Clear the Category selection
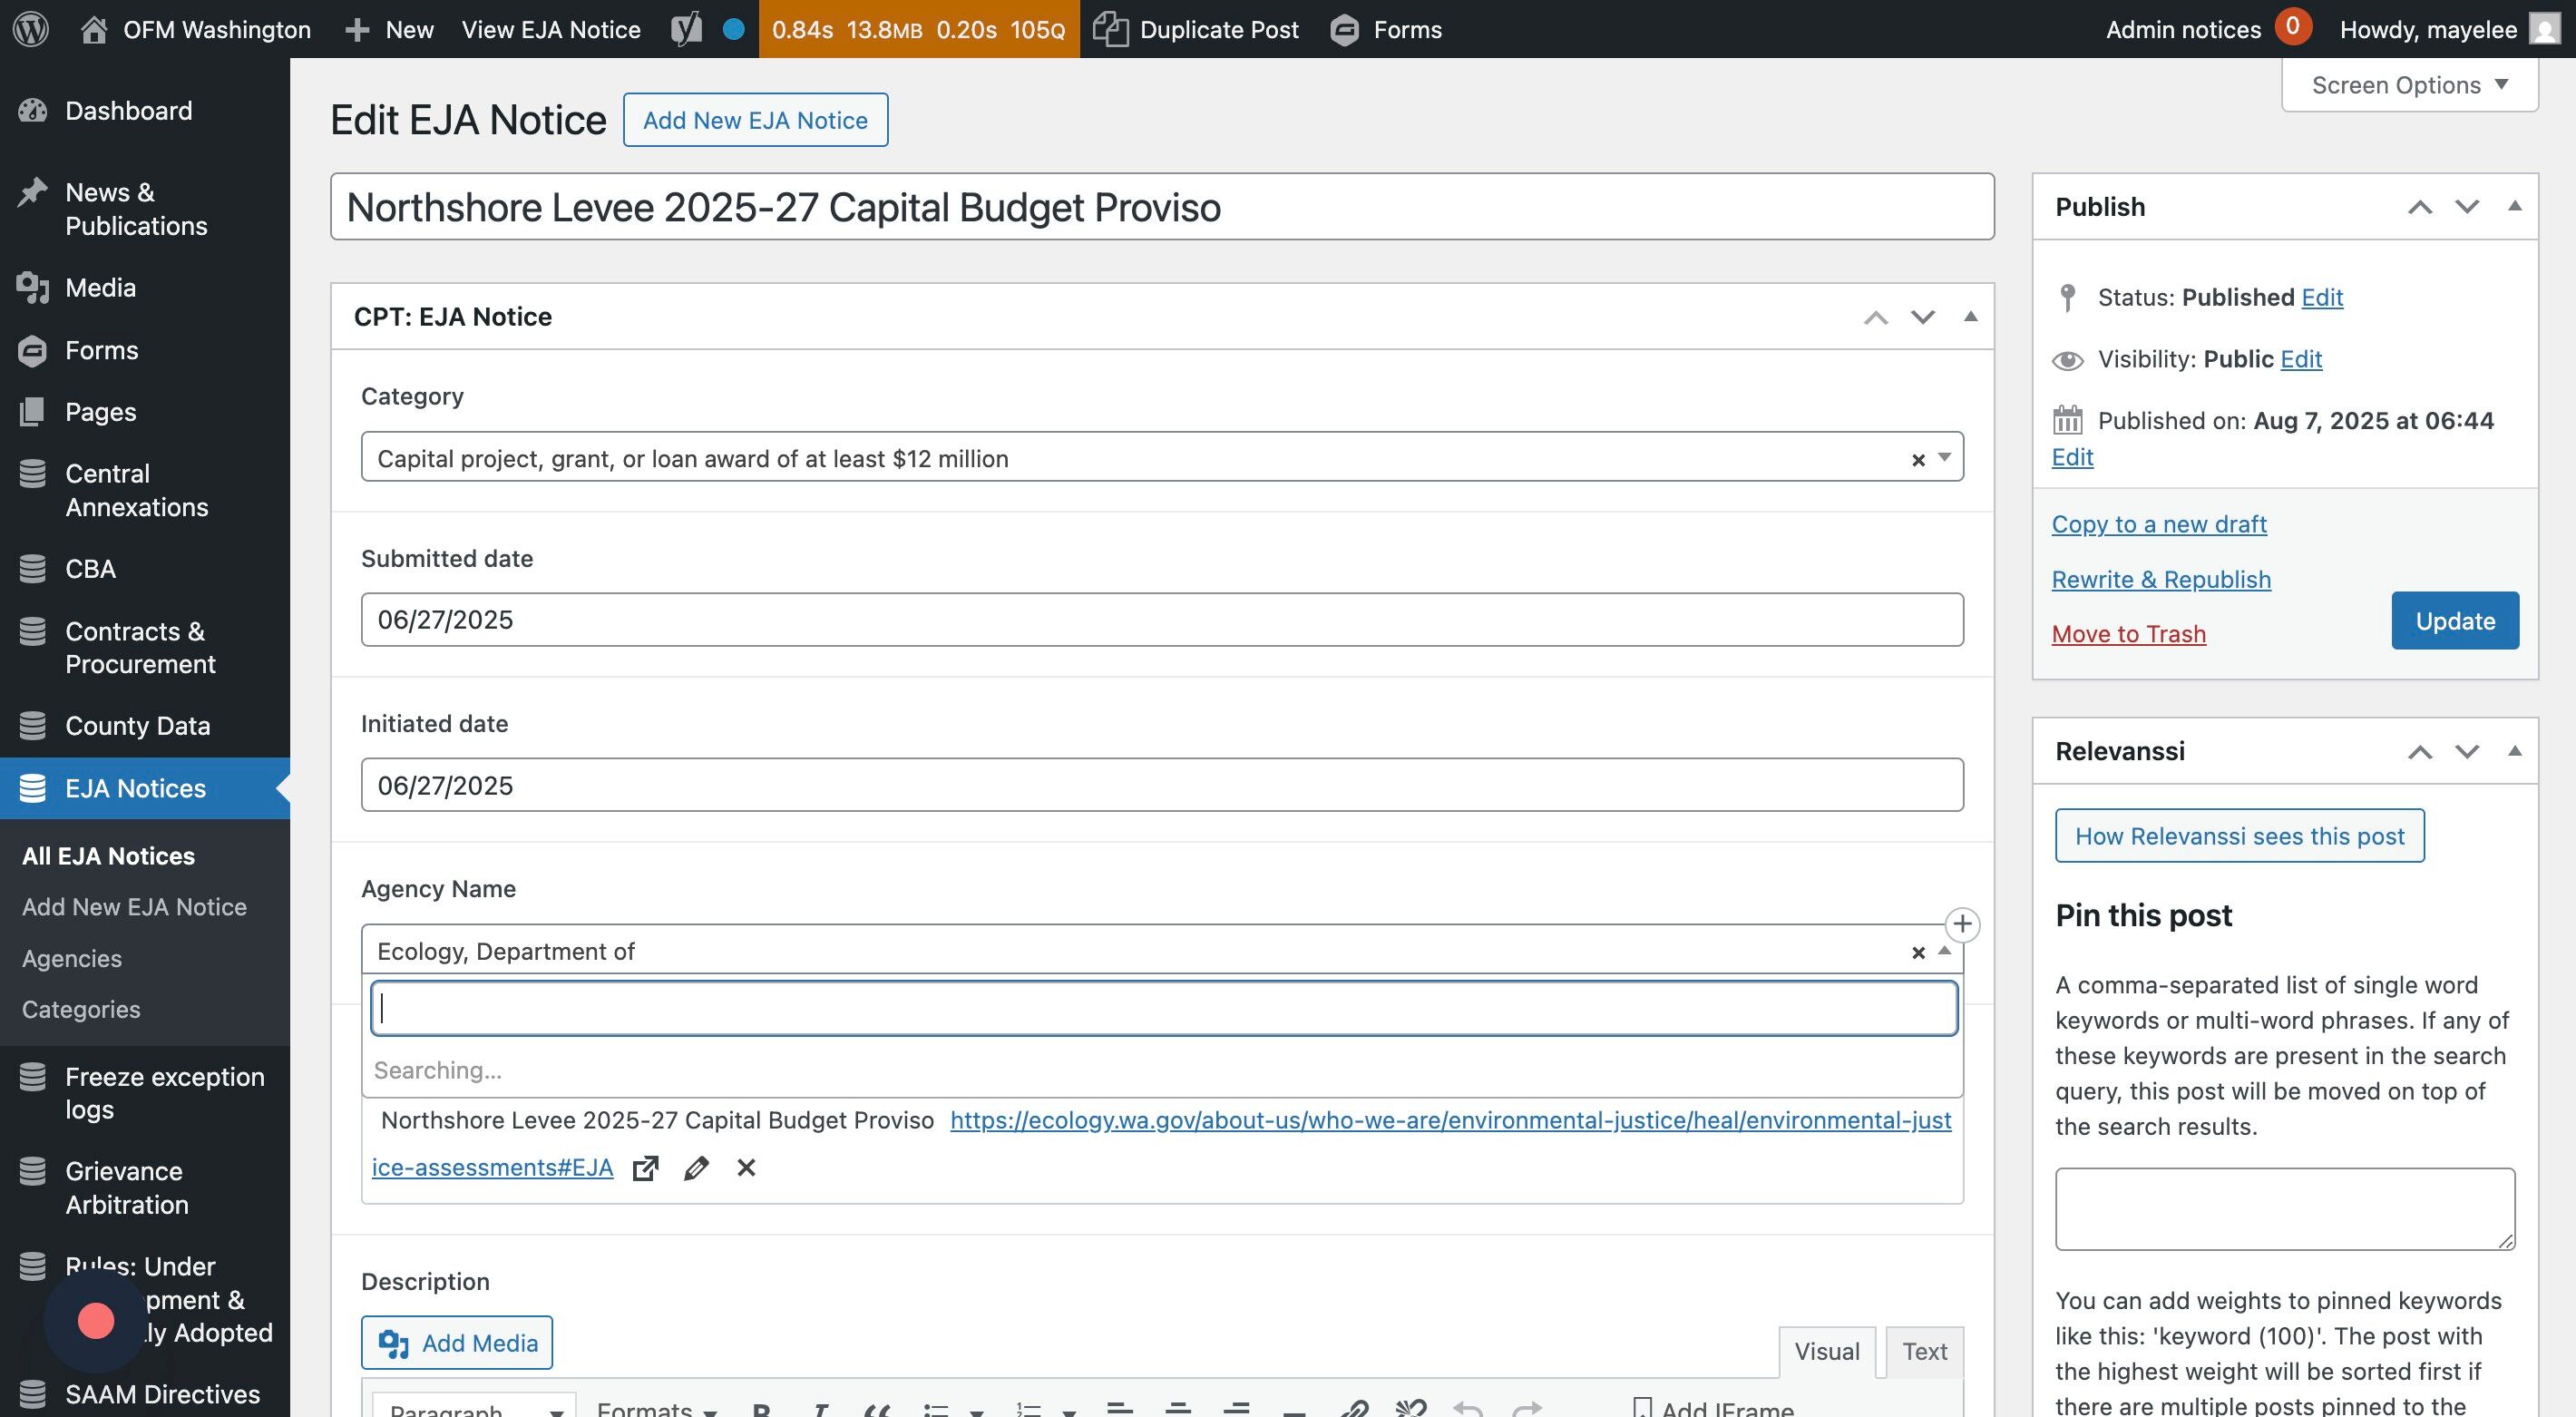This screenshot has height=1417, width=2576. coord(1918,460)
